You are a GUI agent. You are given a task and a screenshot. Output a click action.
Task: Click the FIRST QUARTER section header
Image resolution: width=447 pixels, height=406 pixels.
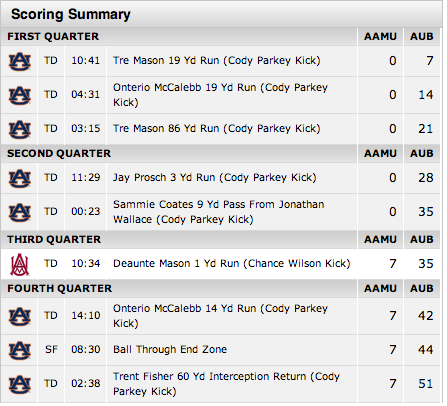[53, 36]
